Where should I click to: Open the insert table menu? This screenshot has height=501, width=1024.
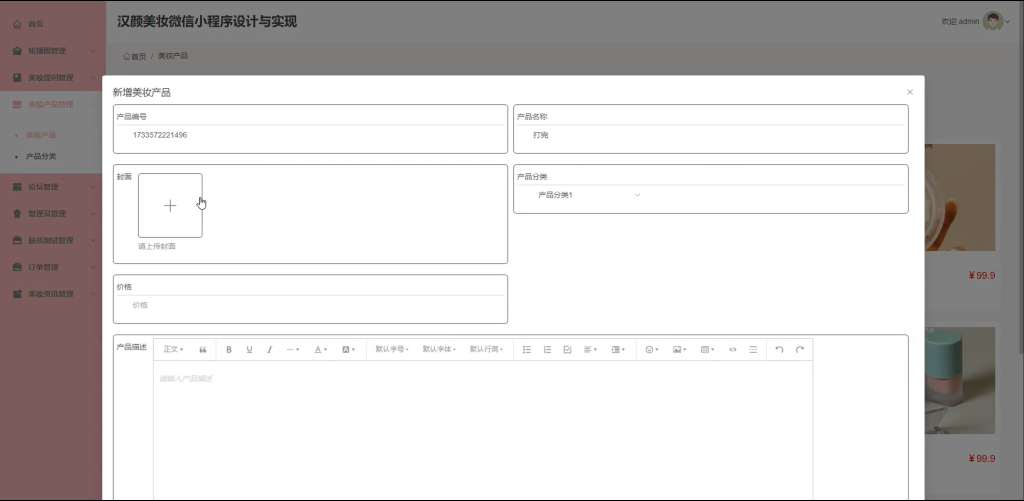coord(707,349)
